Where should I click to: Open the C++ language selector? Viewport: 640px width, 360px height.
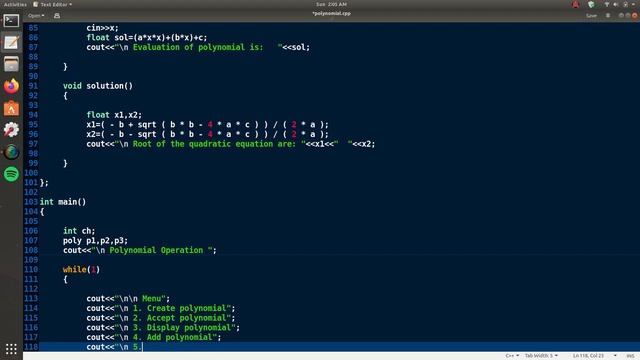click(x=512, y=356)
